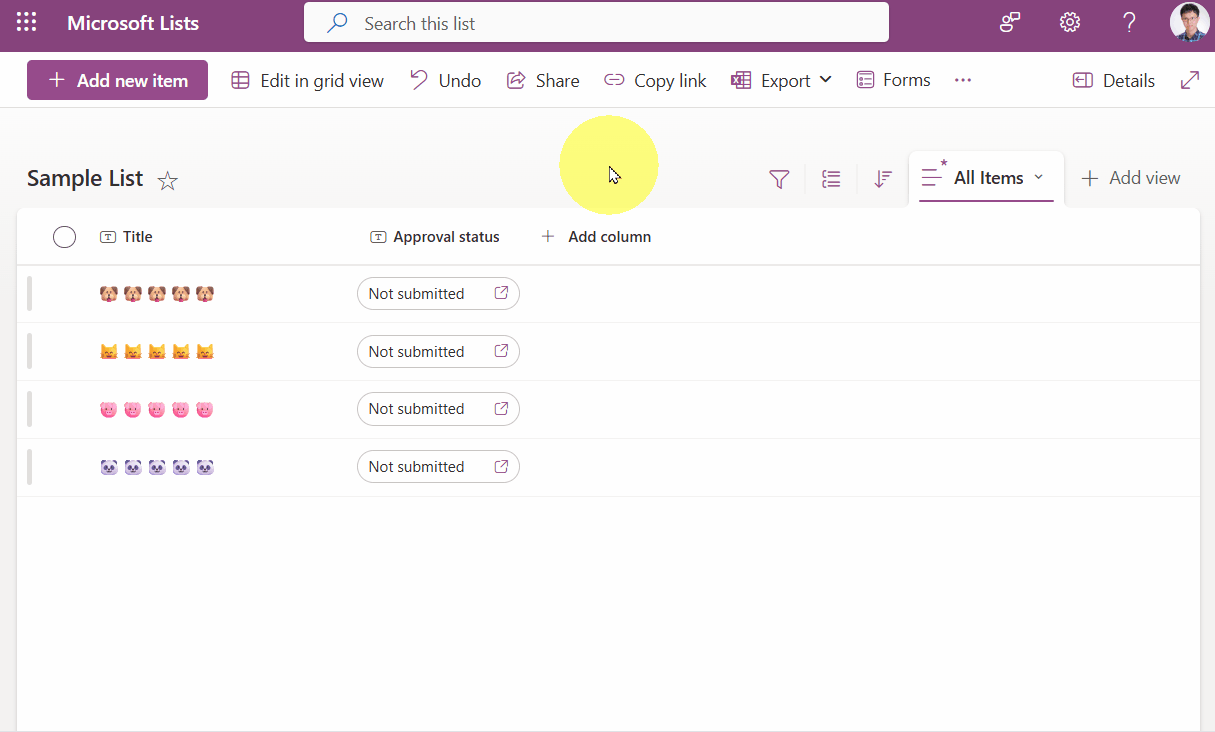Expand list to full-screen content mode

click(x=1189, y=81)
